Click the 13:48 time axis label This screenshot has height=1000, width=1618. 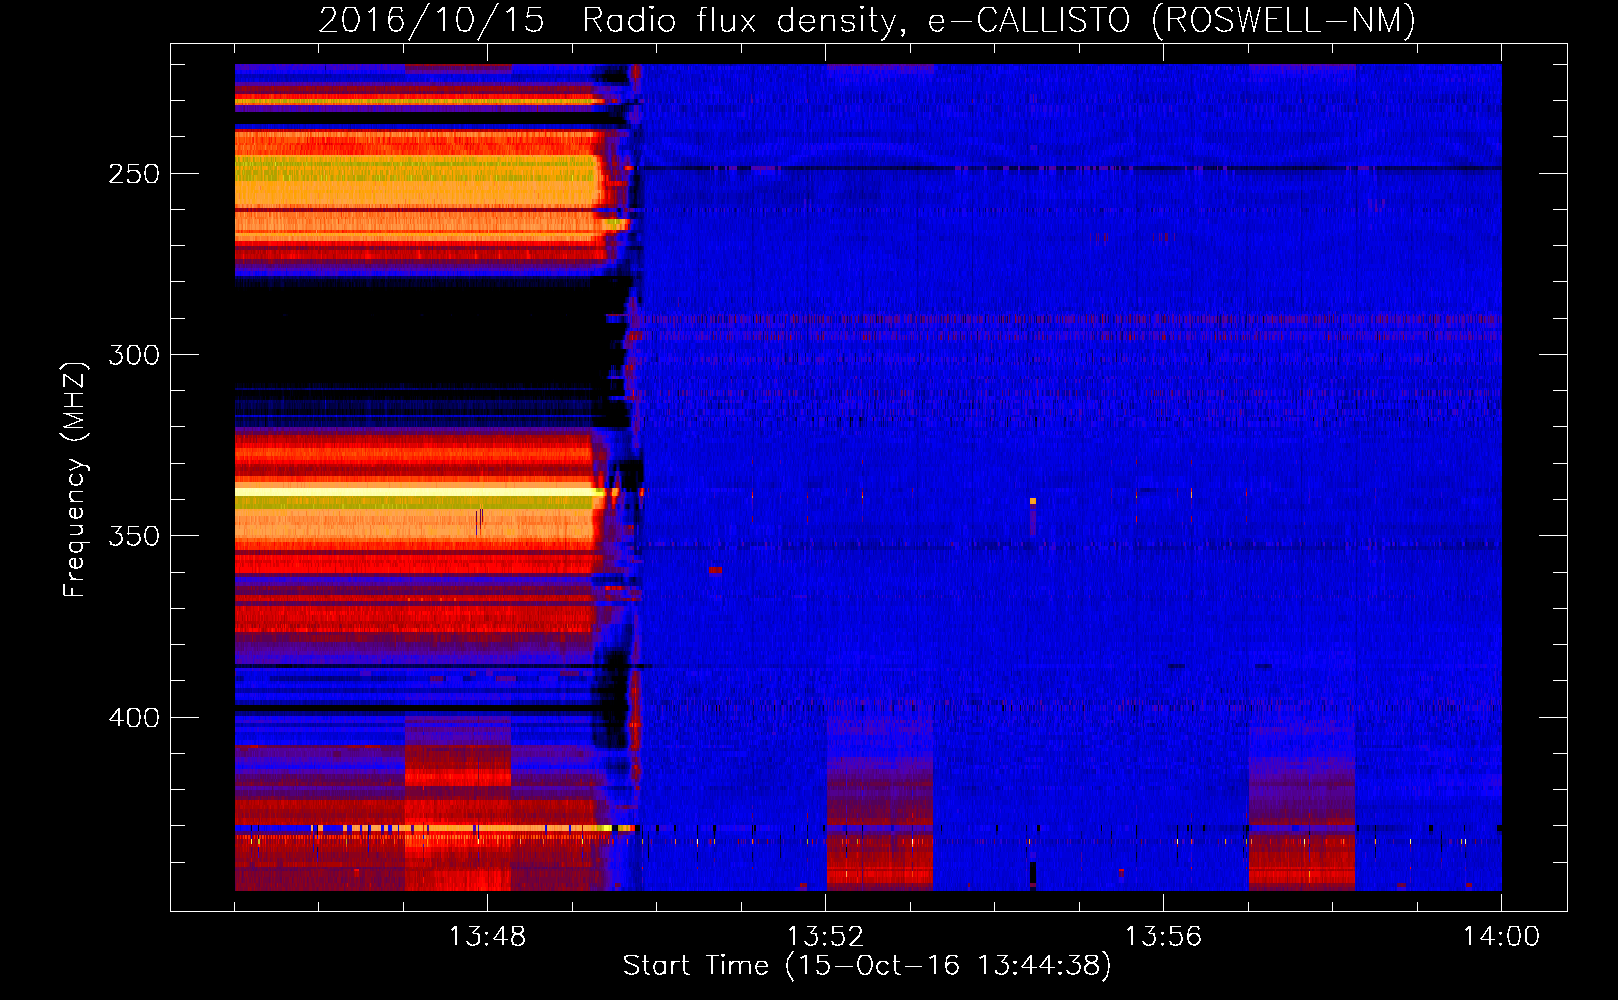(487, 937)
